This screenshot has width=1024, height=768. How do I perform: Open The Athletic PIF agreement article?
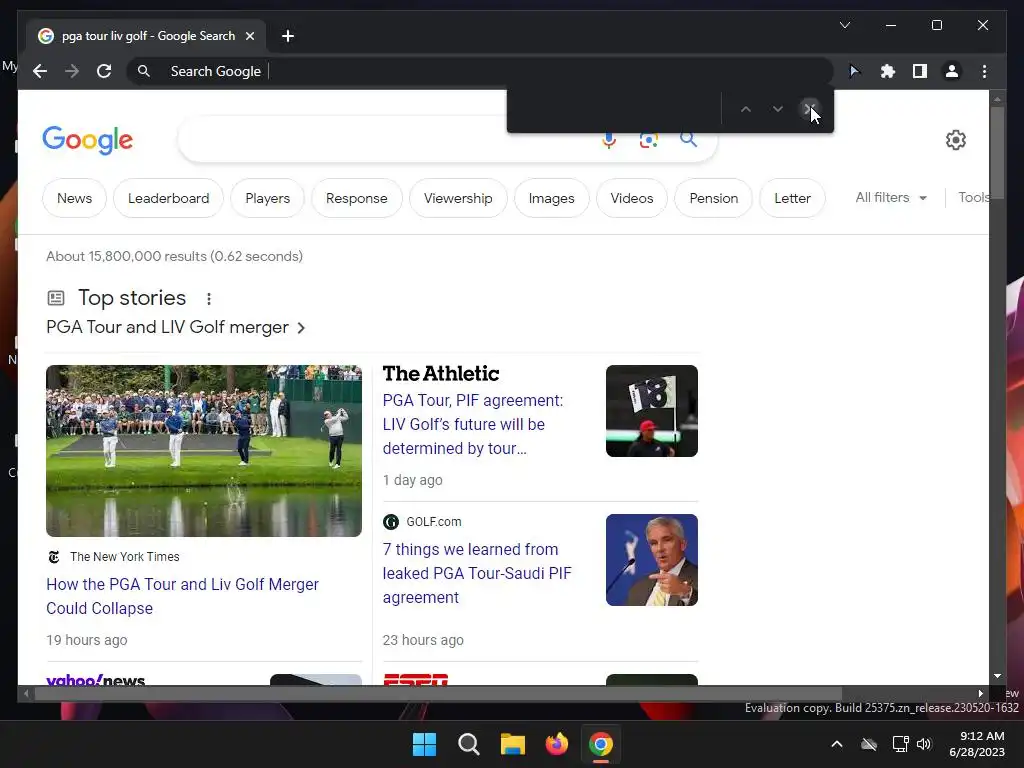(x=473, y=424)
